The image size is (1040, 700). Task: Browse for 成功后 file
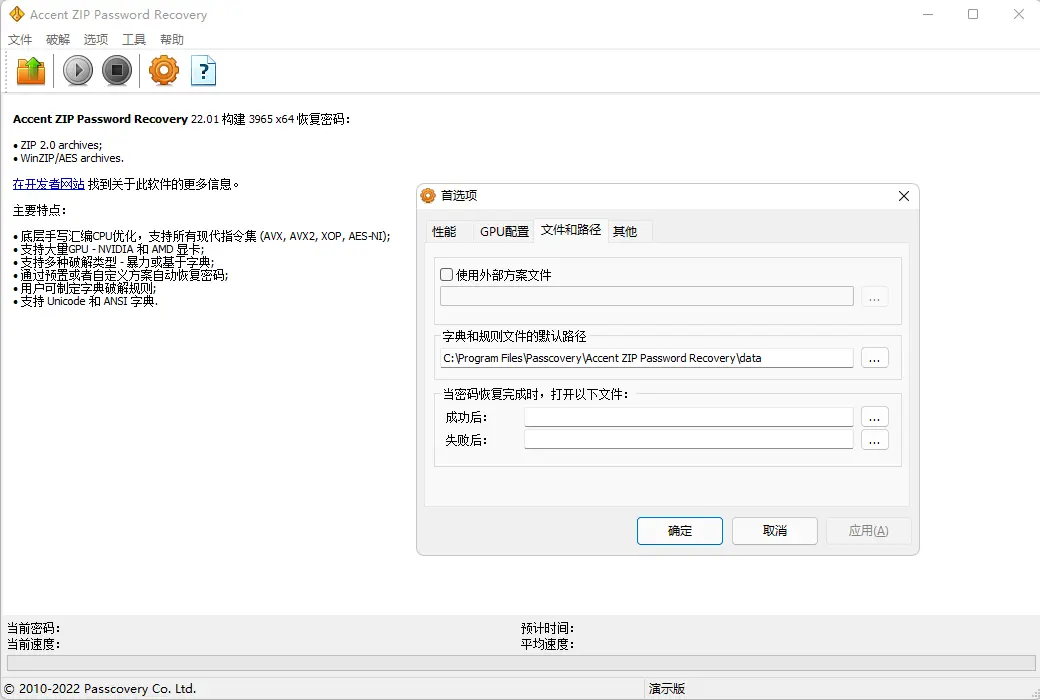pyautogui.click(x=874, y=417)
